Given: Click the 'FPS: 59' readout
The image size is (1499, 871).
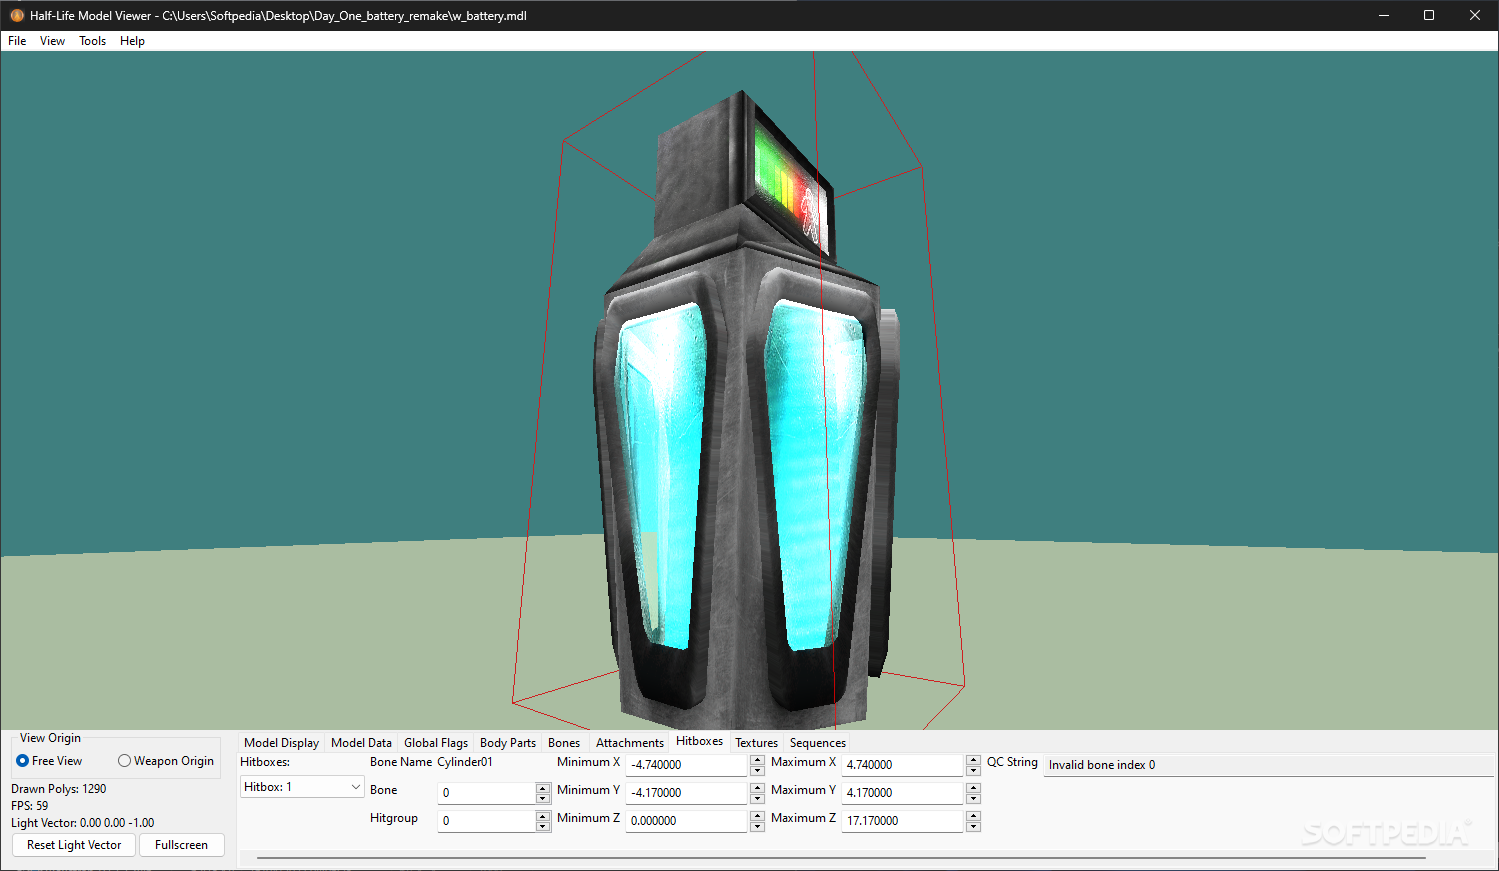Looking at the screenshot, I should coord(30,806).
